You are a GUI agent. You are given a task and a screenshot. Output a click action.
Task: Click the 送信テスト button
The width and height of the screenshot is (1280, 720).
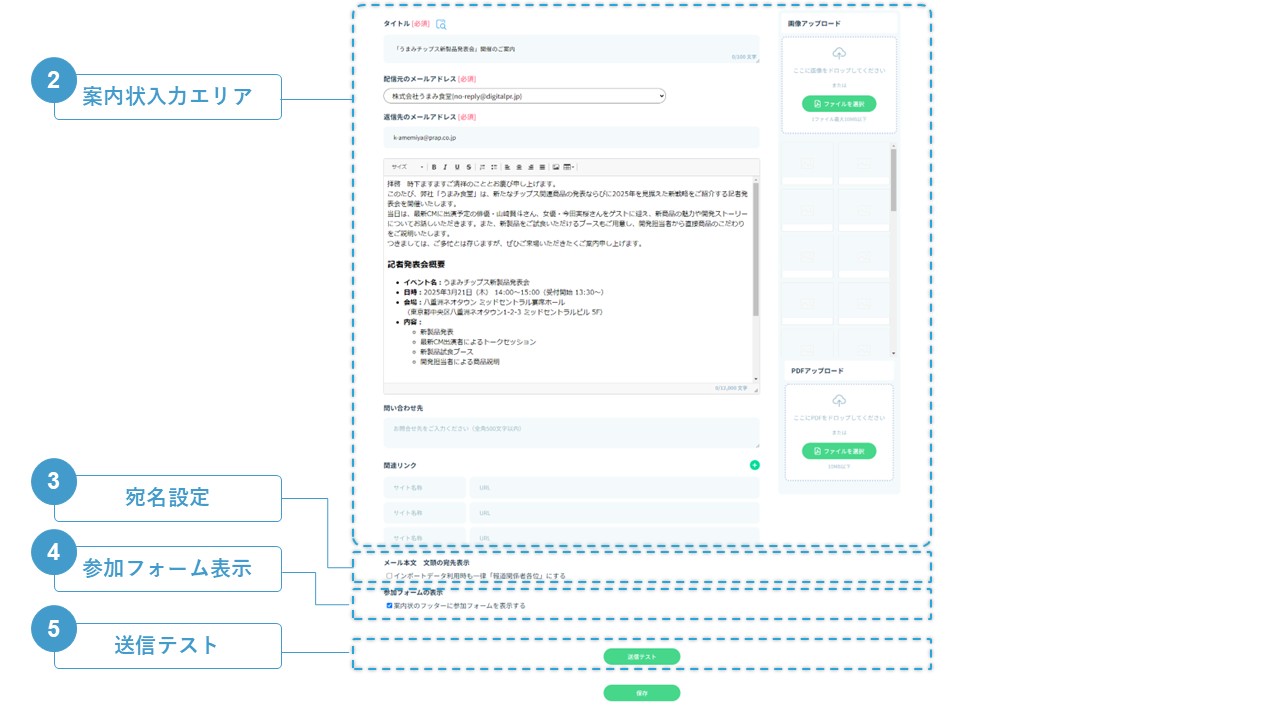pyautogui.click(x=641, y=657)
